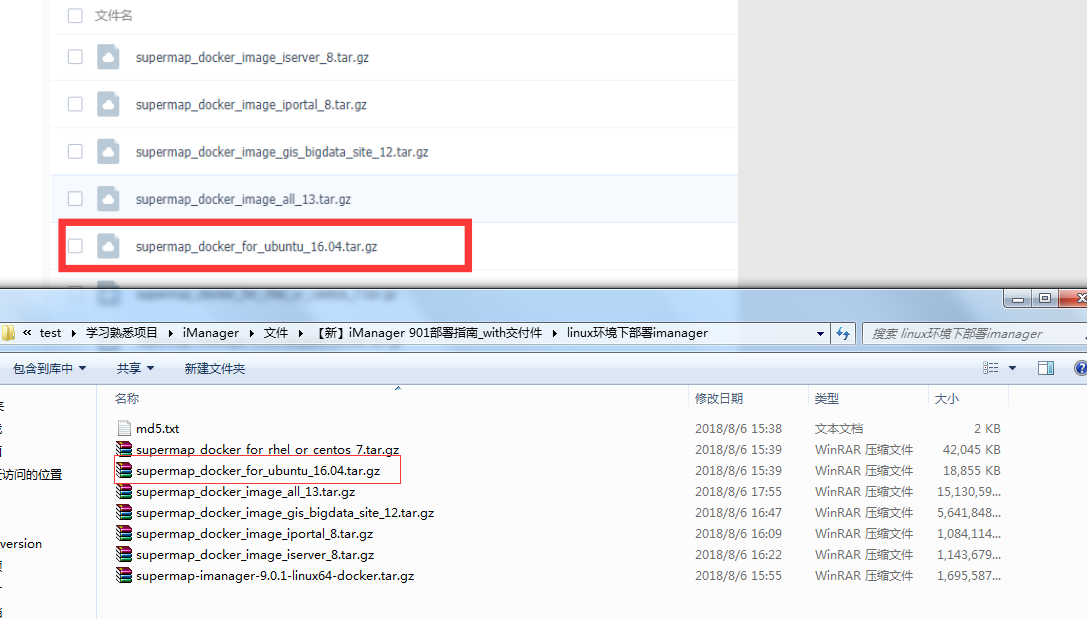1087x619 pixels.
Task: Click WinRAR icon of supermap_docker_image_gis_bigdata_site_12.tar.gz in Explorer
Action: [x=124, y=512]
